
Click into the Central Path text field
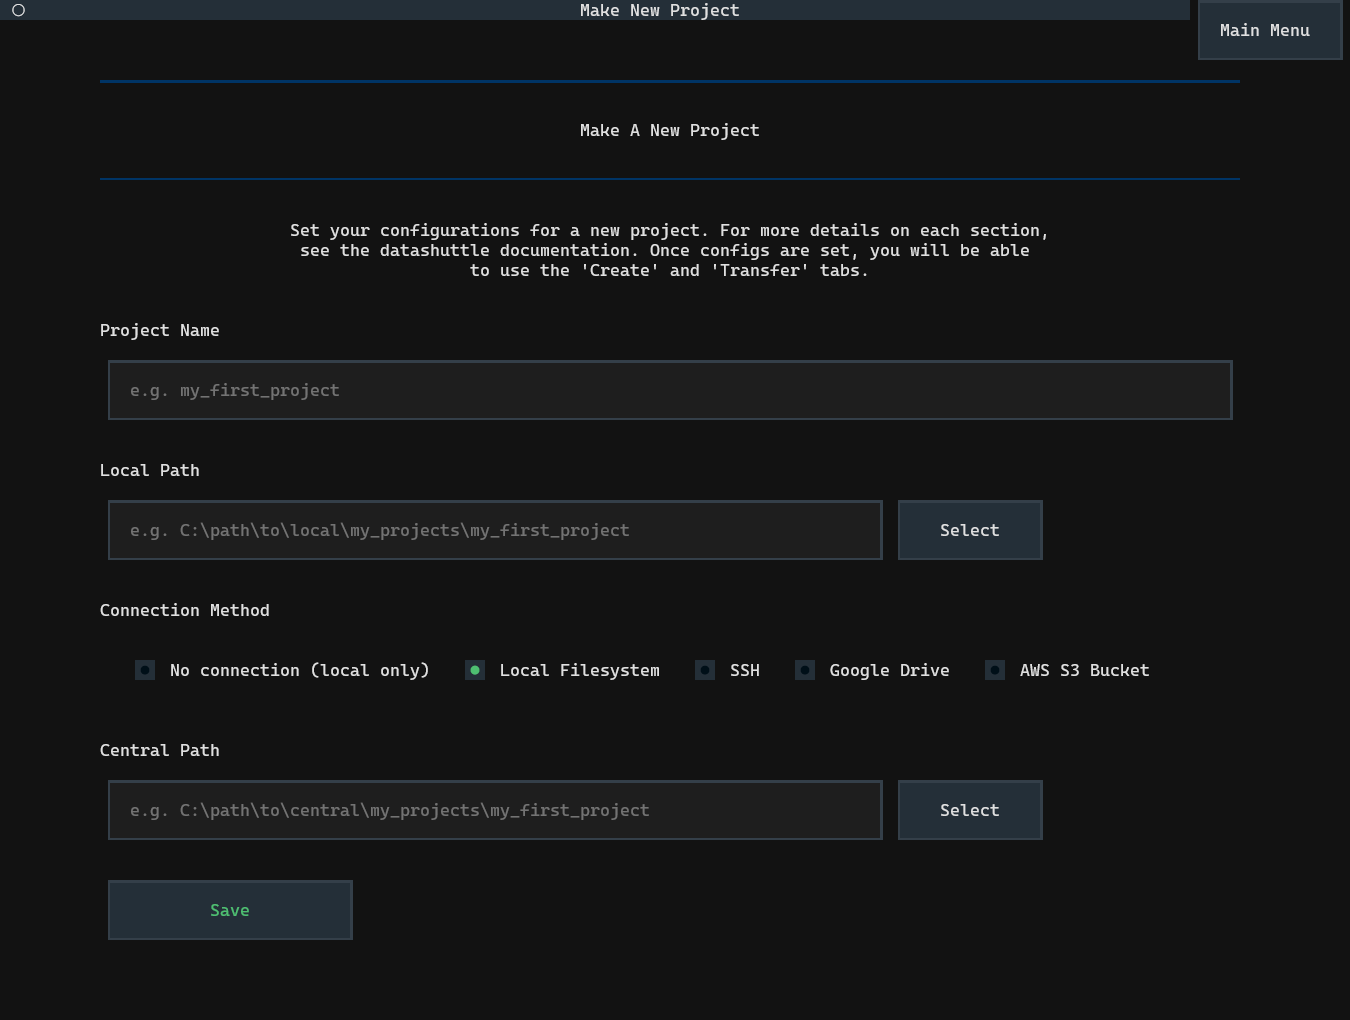[x=494, y=810]
